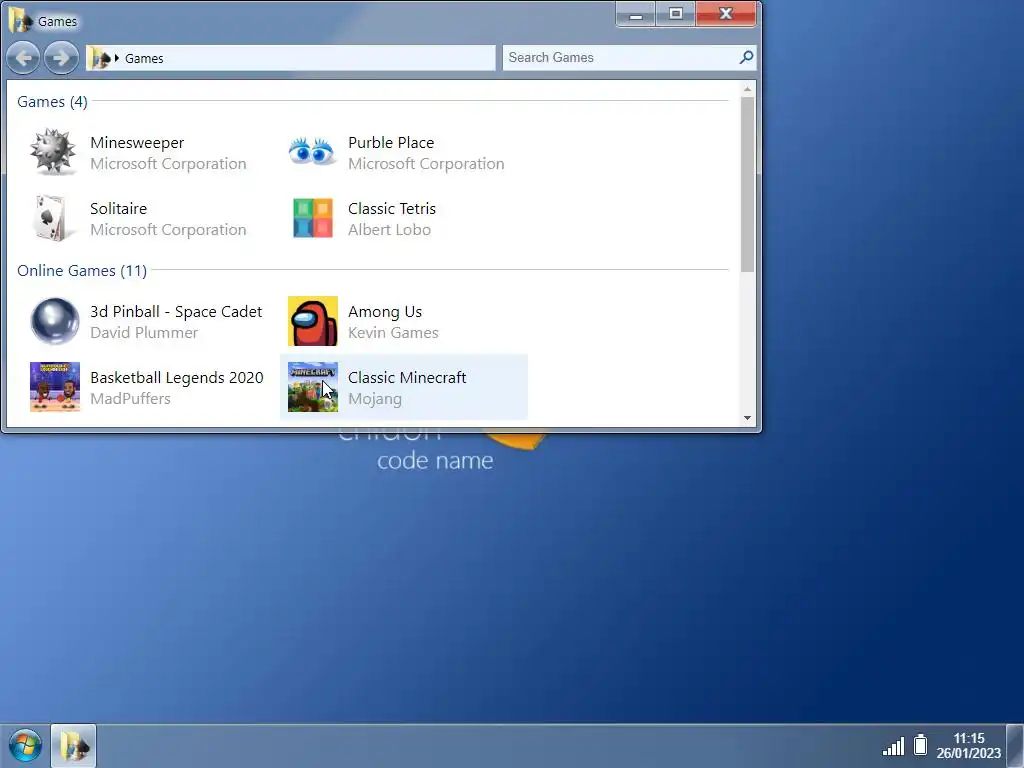Minimize the Games window
The width and height of the screenshot is (1024, 768).
pyautogui.click(x=636, y=14)
